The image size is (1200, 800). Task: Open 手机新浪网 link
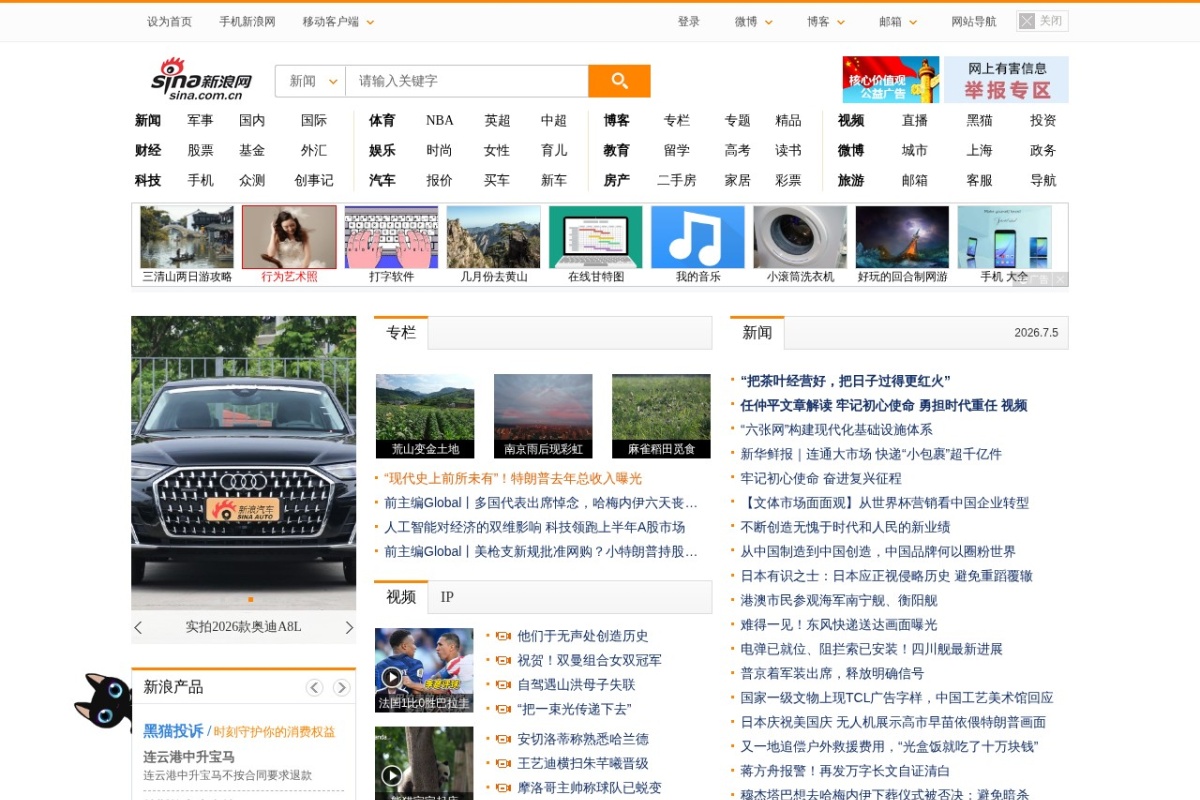coord(247,21)
